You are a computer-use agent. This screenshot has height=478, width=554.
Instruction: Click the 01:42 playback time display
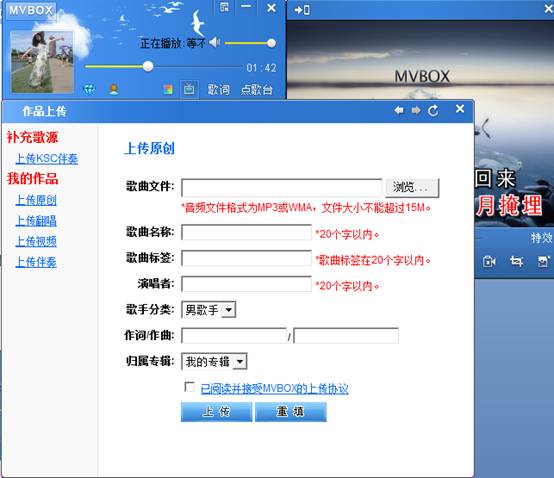coord(261,67)
